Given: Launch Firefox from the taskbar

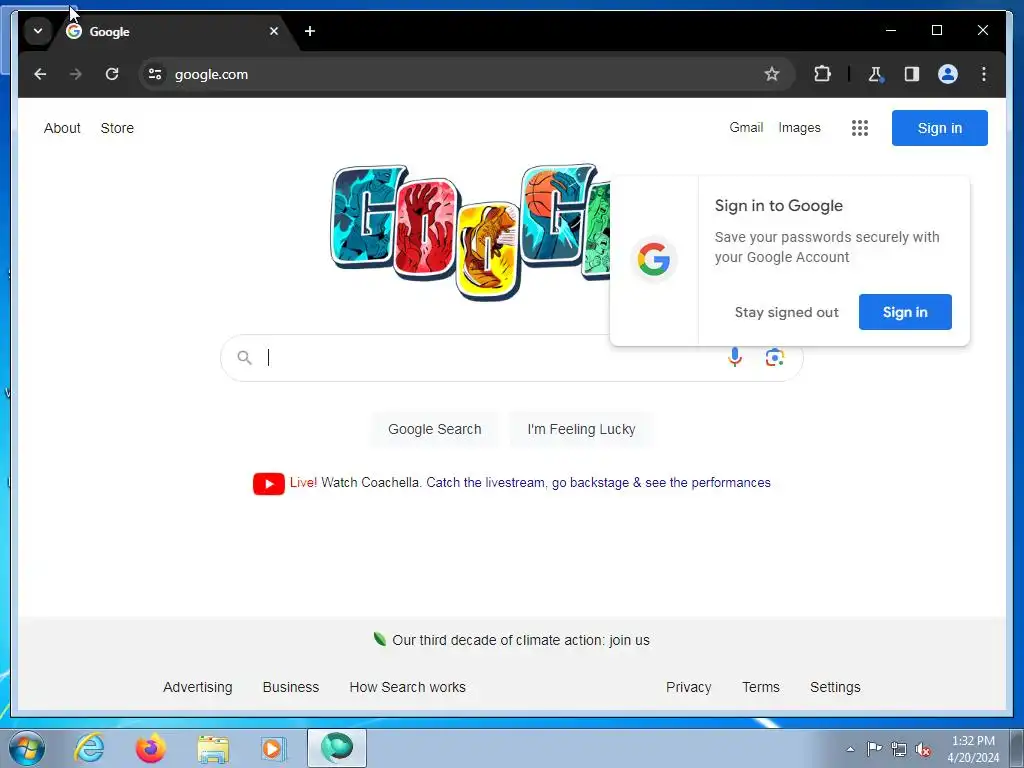Looking at the screenshot, I should pyautogui.click(x=150, y=748).
